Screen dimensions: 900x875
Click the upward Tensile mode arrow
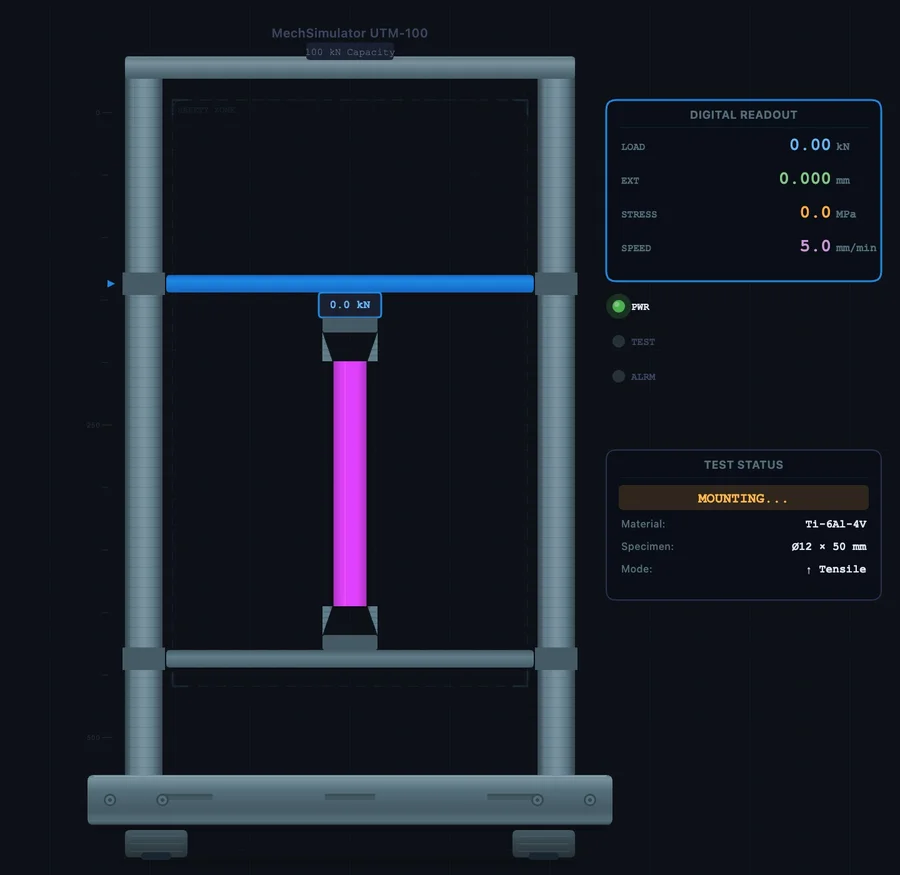pyautogui.click(x=810, y=569)
